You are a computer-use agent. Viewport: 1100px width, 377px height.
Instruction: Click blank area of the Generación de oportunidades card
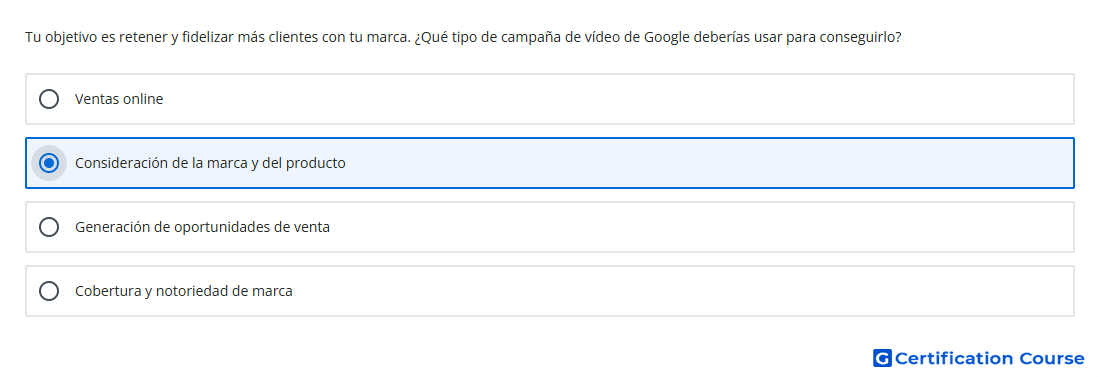point(702,227)
